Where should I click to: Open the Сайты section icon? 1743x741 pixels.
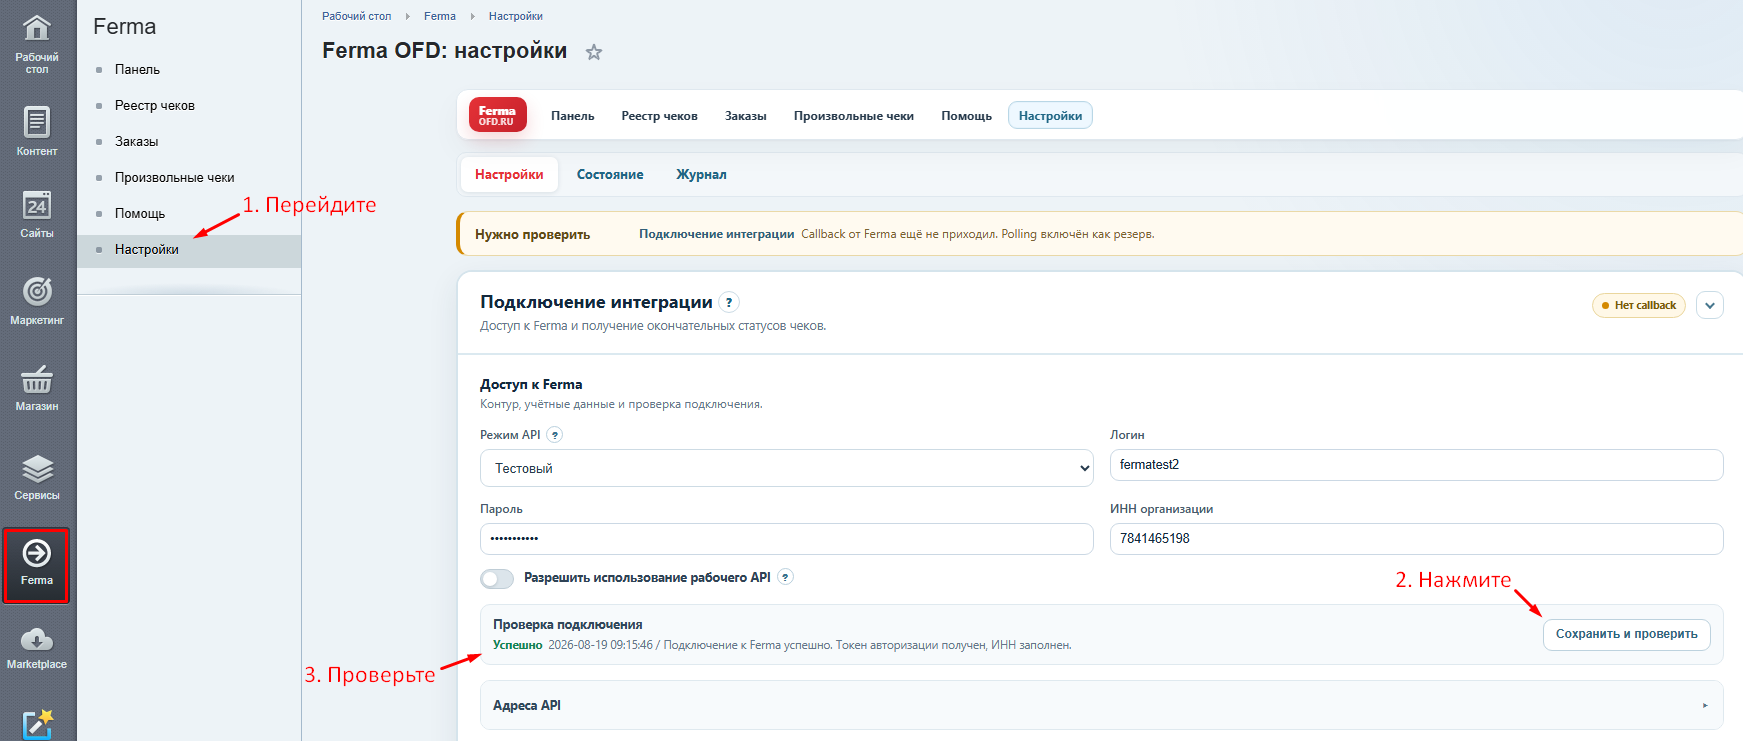coord(37,214)
